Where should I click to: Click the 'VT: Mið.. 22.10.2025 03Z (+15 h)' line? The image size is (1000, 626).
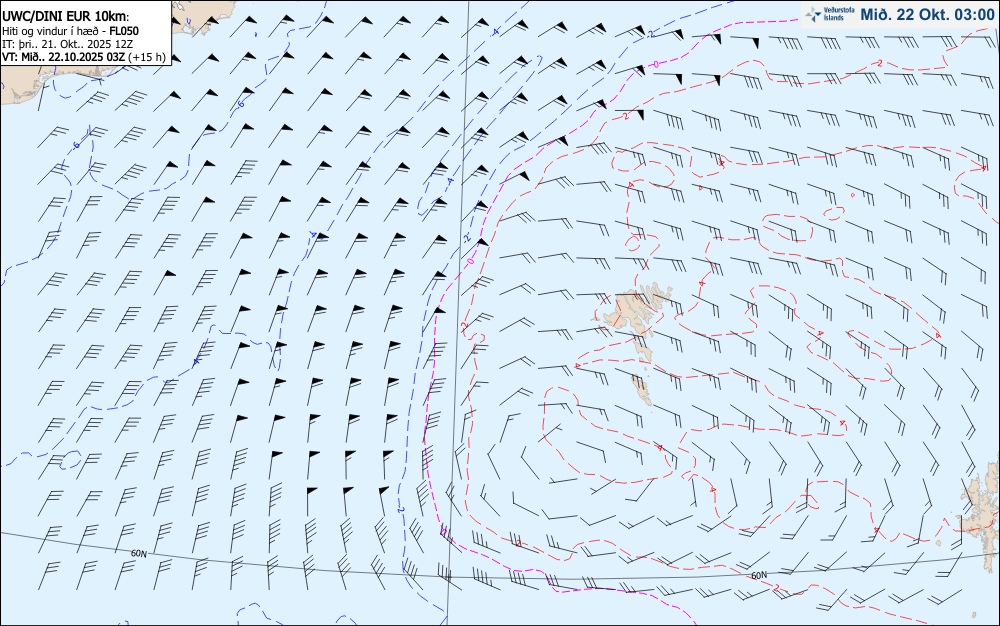pos(84,57)
